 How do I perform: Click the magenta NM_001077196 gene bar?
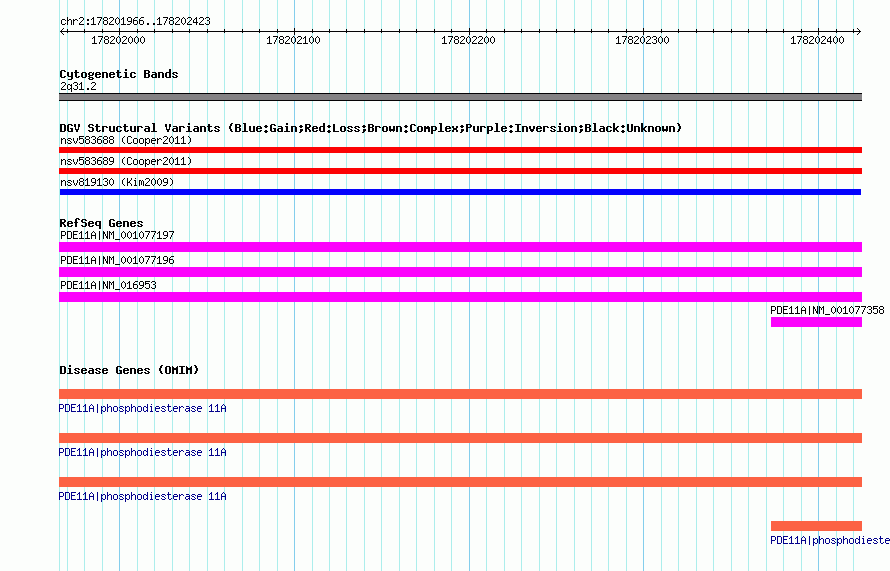[x=460, y=272]
